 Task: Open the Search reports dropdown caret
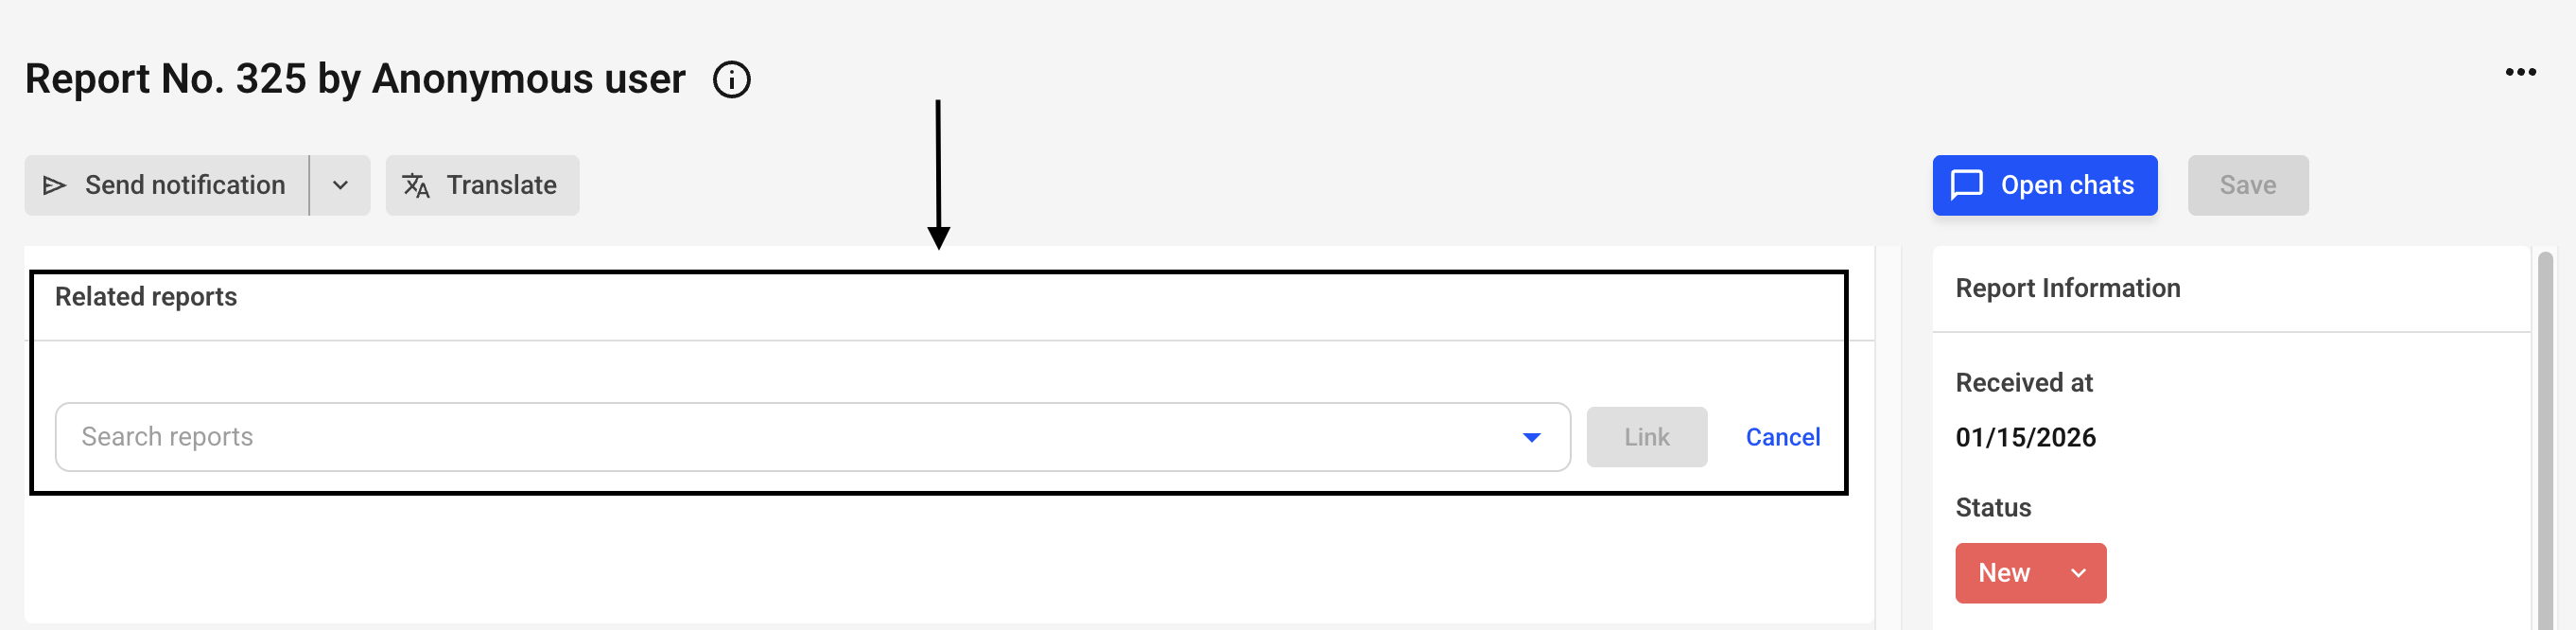1530,438
